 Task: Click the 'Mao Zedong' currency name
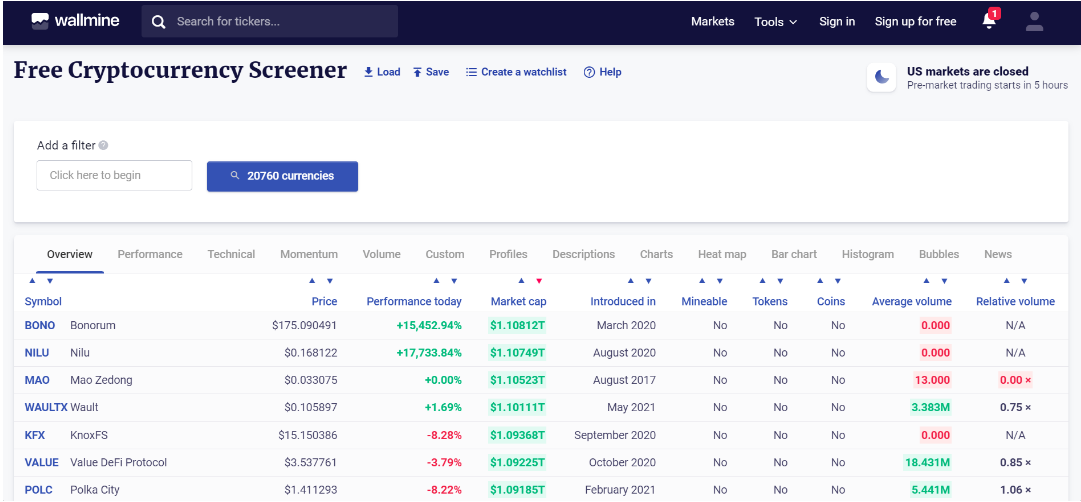click(x=101, y=380)
